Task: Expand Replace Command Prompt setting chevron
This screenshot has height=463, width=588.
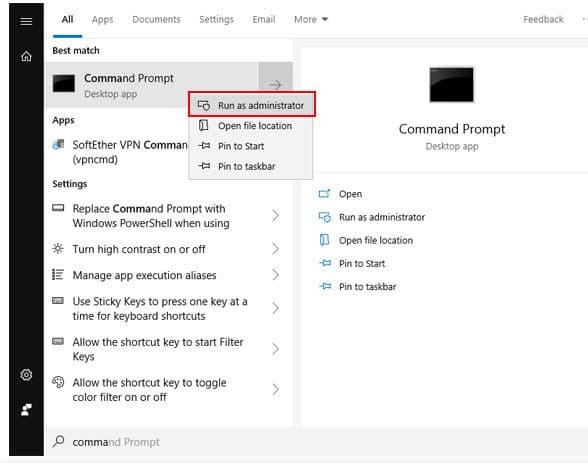Action: (x=276, y=216)
